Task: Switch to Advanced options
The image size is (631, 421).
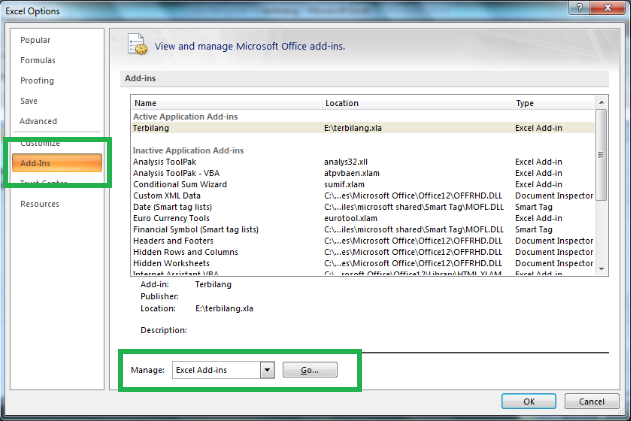Action: (x=38, y=121)
